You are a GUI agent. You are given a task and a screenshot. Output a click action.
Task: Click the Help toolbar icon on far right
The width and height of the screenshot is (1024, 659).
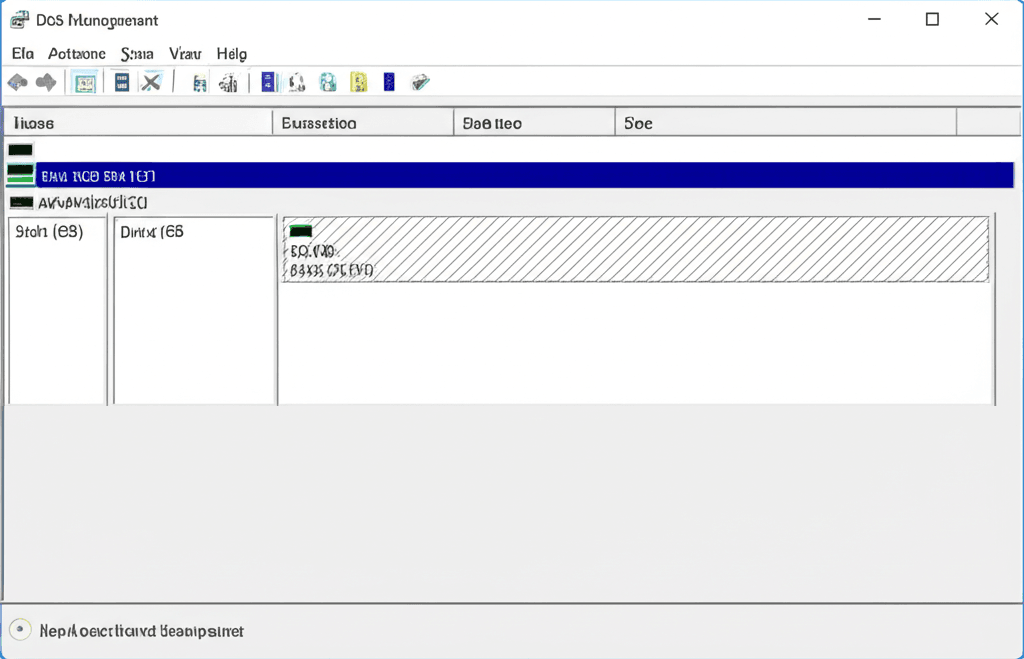tap(420, 81)
